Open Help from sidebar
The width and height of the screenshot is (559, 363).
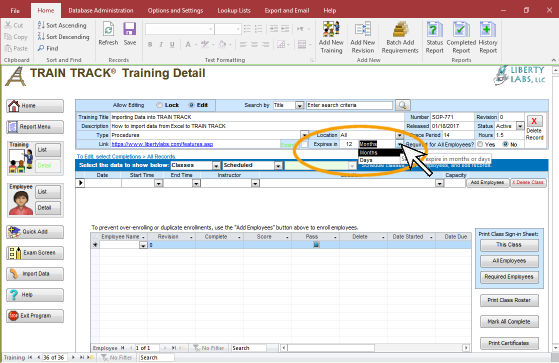pyautogui.click(x=35, y=295)
